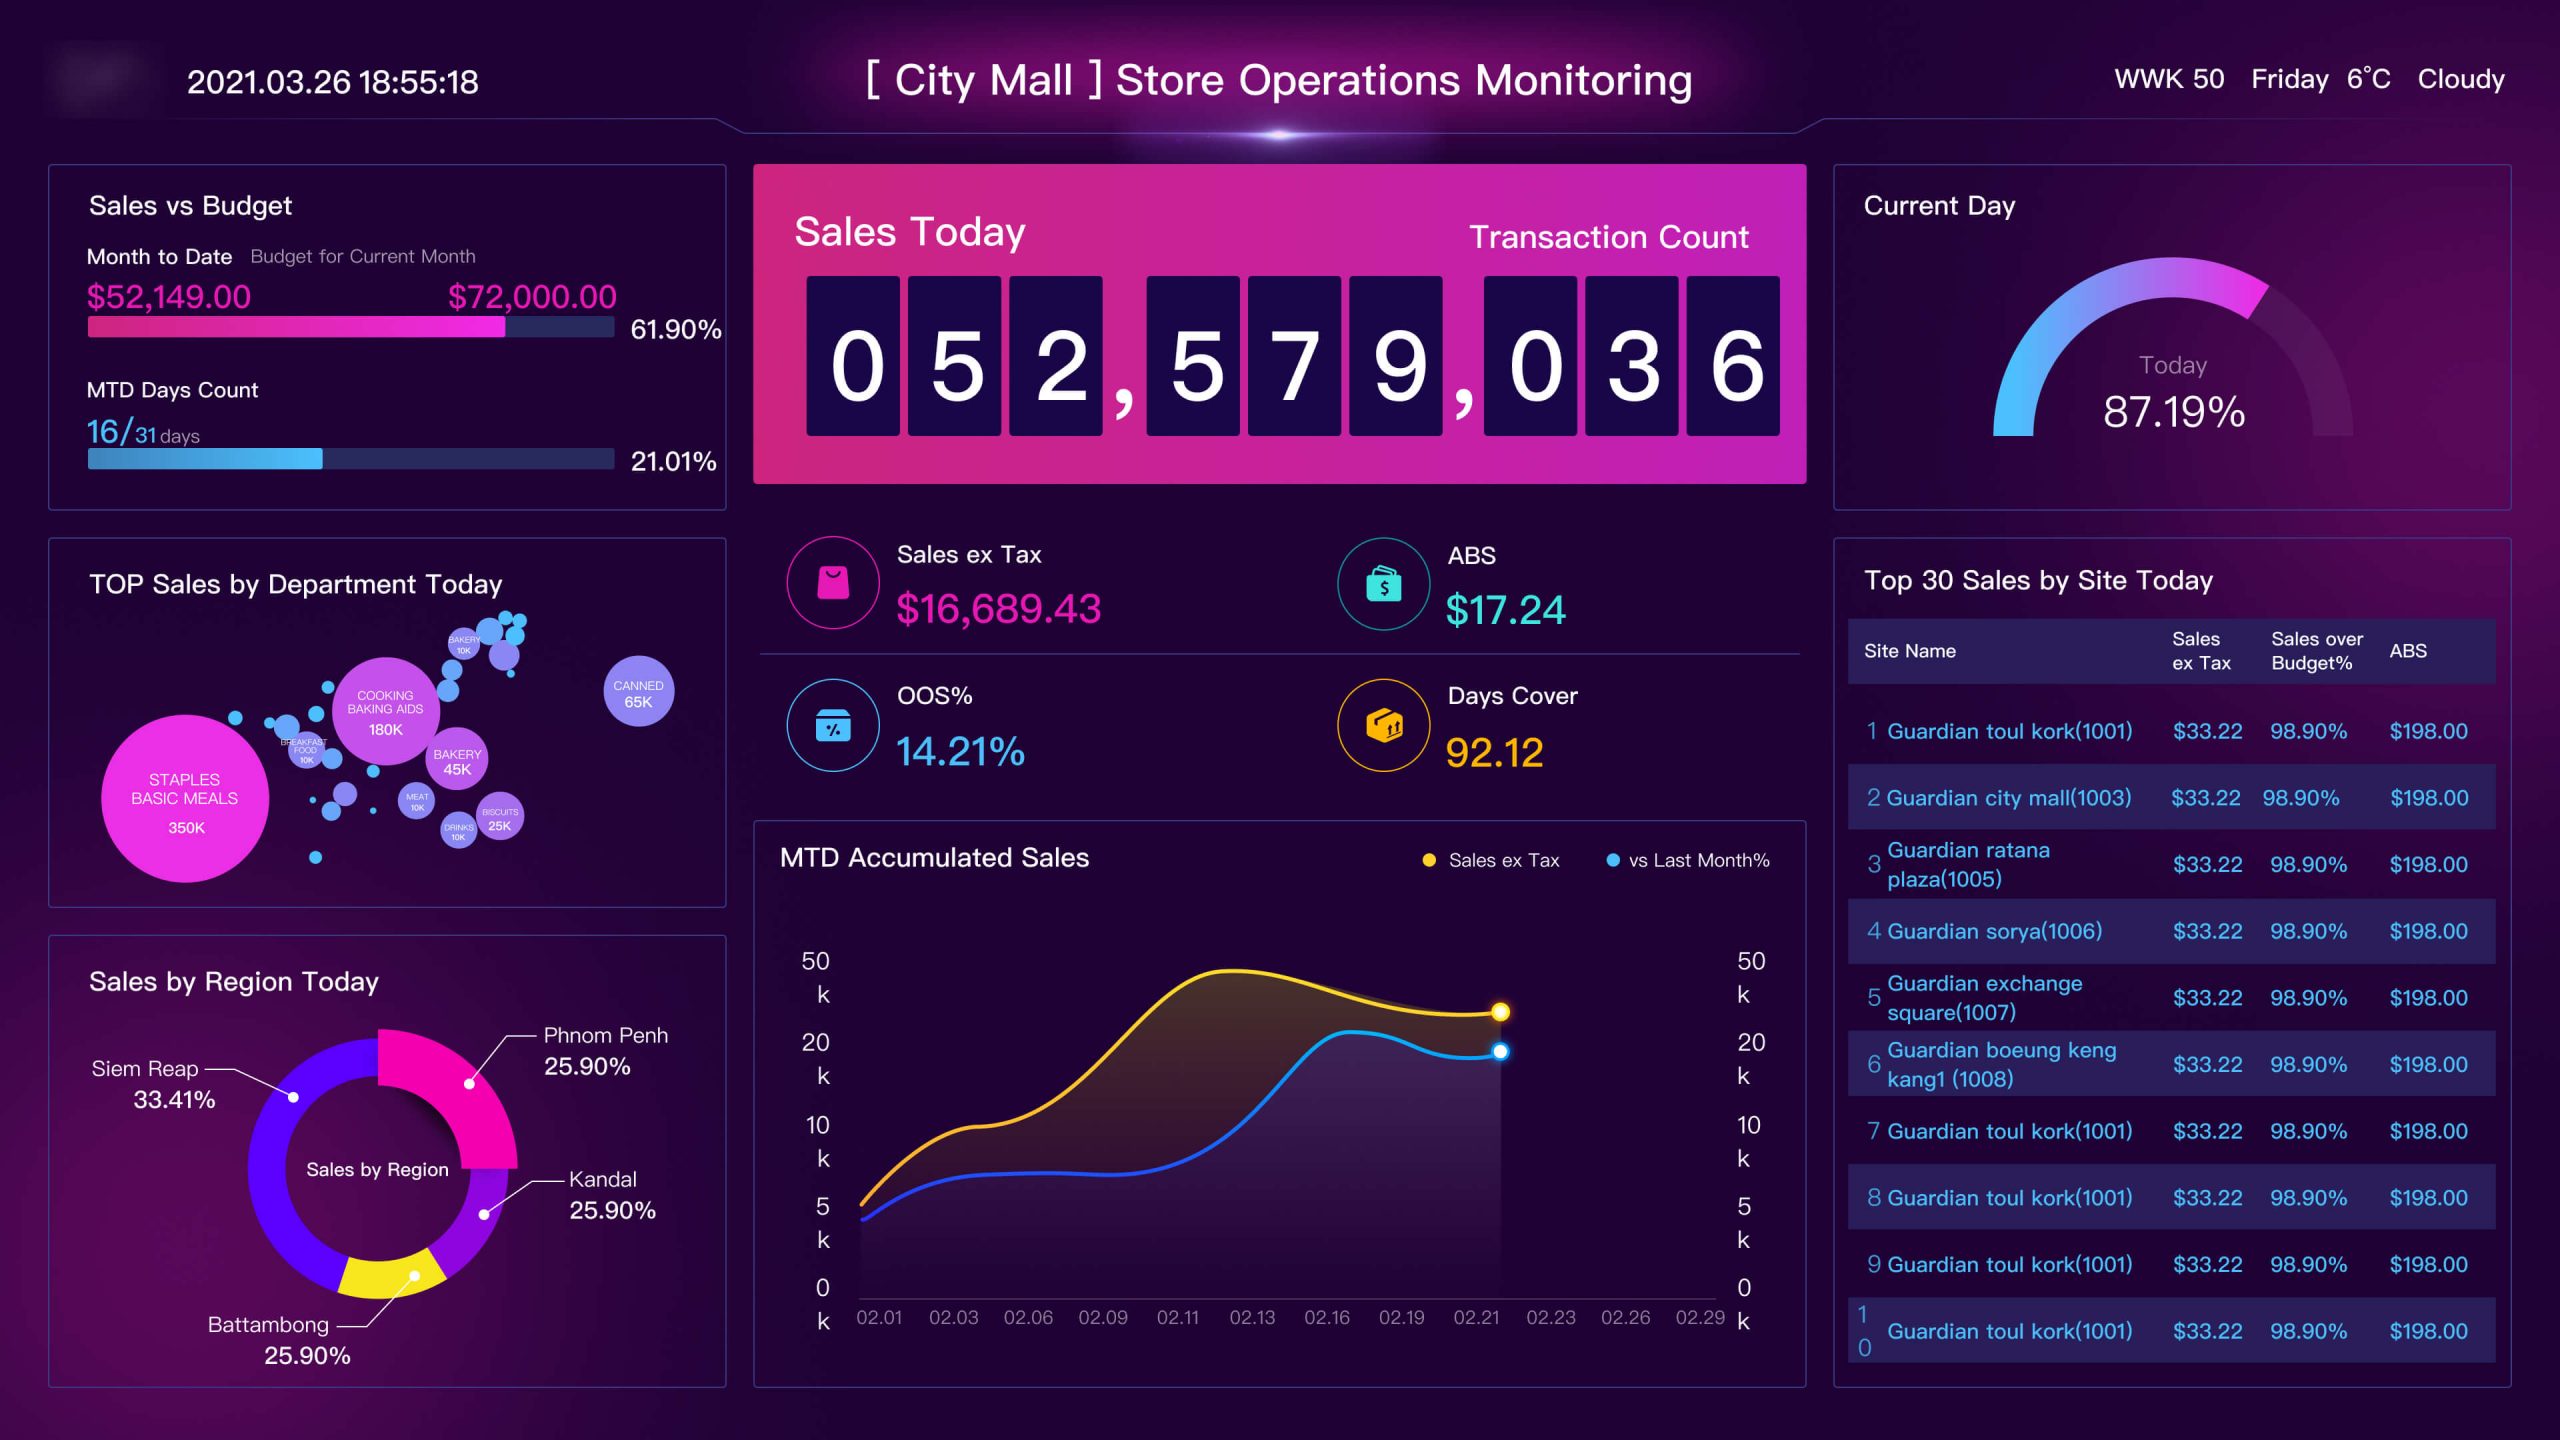The image size is (2560, 1440).
Task: Select the STAPLES BASIC MEALS 350K bubble
Action: (x=185, y=799)
